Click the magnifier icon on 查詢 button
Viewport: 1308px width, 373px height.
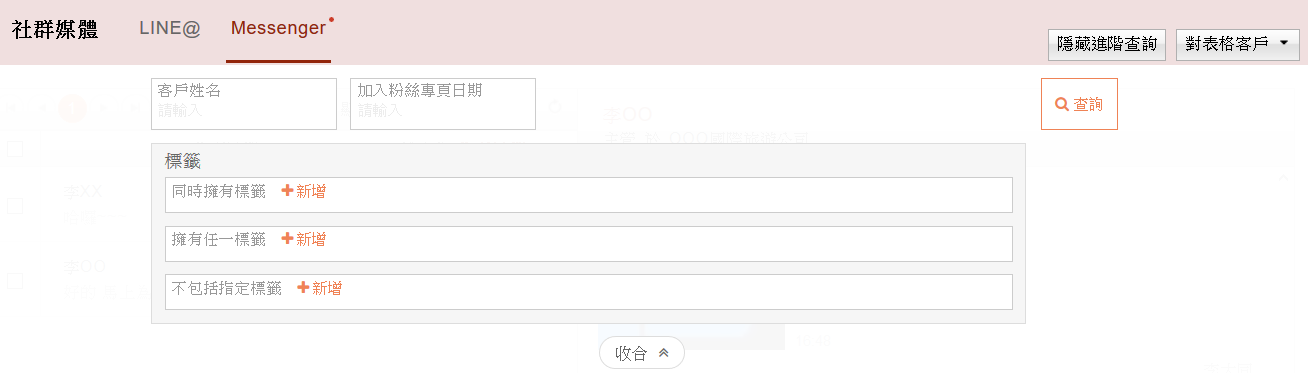click(x=1062, y=104)
